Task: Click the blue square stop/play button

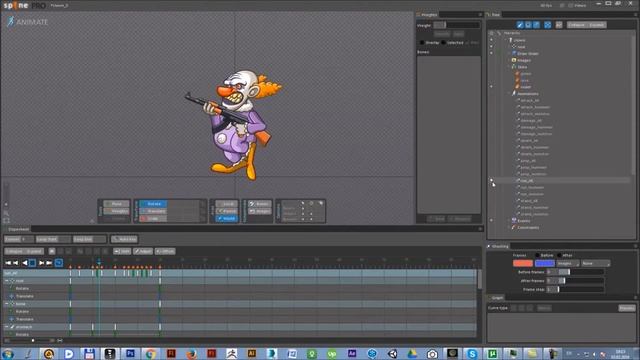Action: 32,263
